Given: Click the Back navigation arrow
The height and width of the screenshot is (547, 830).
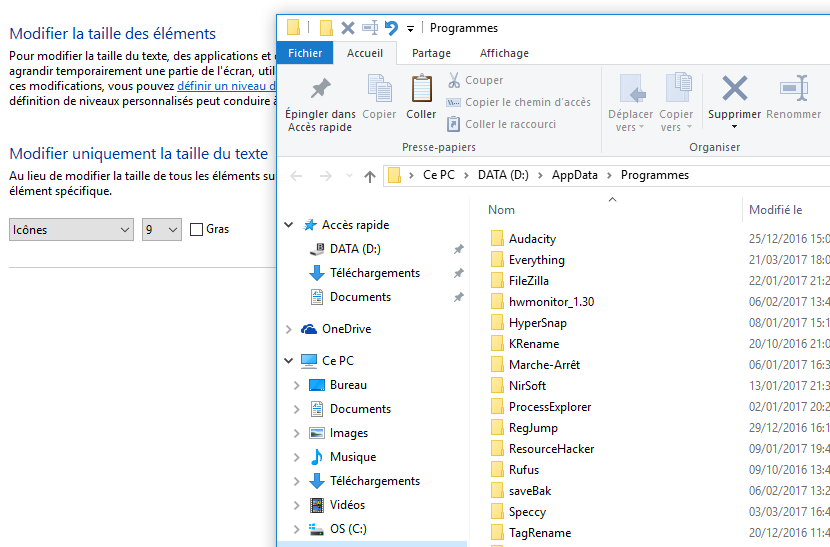Looking at the screenshot, I should (x=296, y=176).
